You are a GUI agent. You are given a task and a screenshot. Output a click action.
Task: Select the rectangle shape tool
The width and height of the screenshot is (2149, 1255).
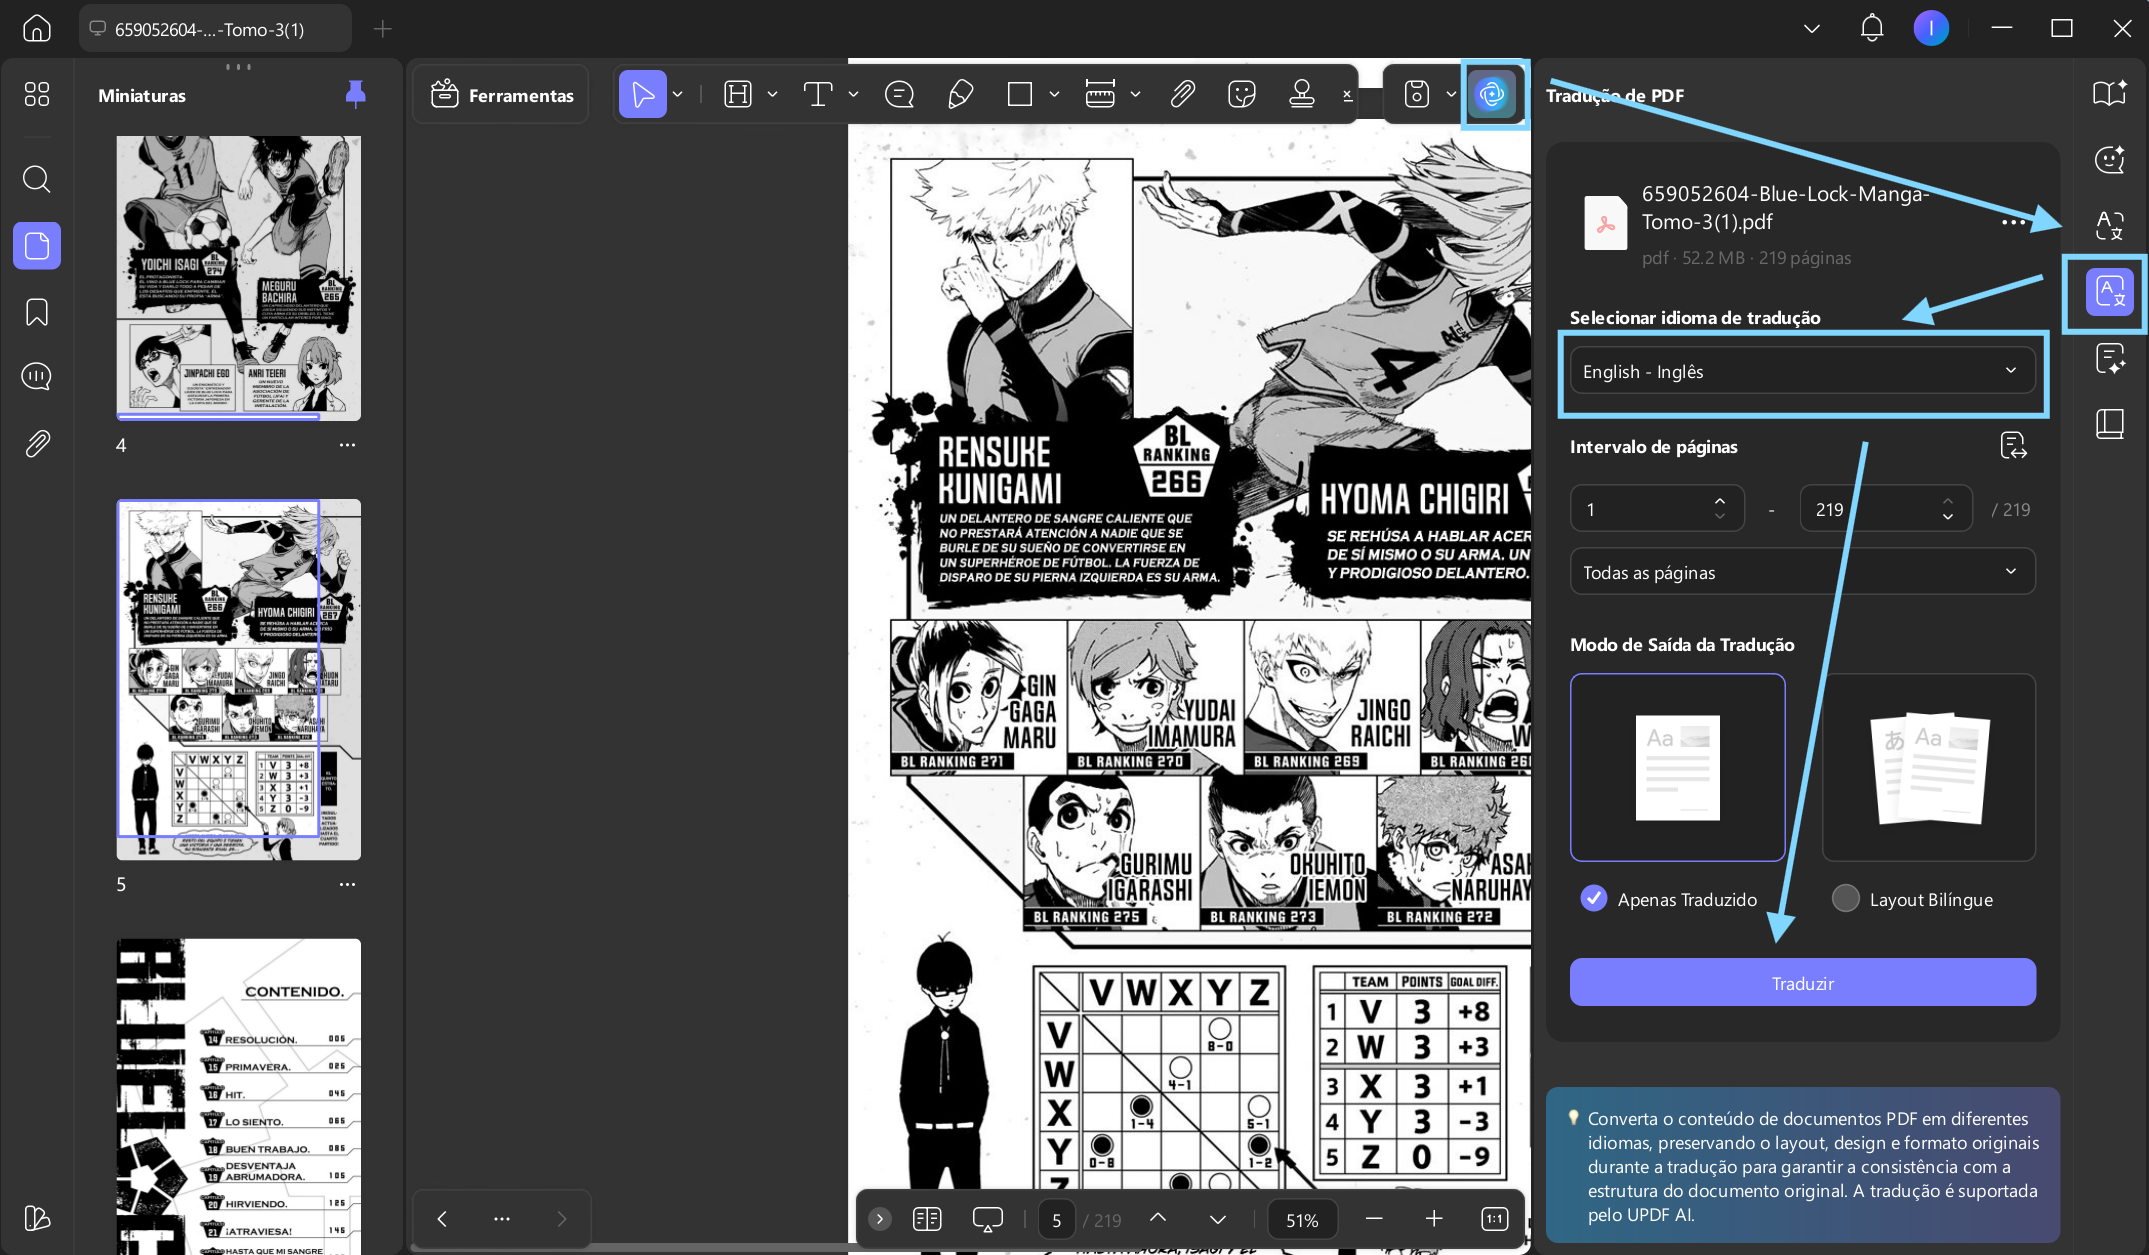(x=1020, y=95)
